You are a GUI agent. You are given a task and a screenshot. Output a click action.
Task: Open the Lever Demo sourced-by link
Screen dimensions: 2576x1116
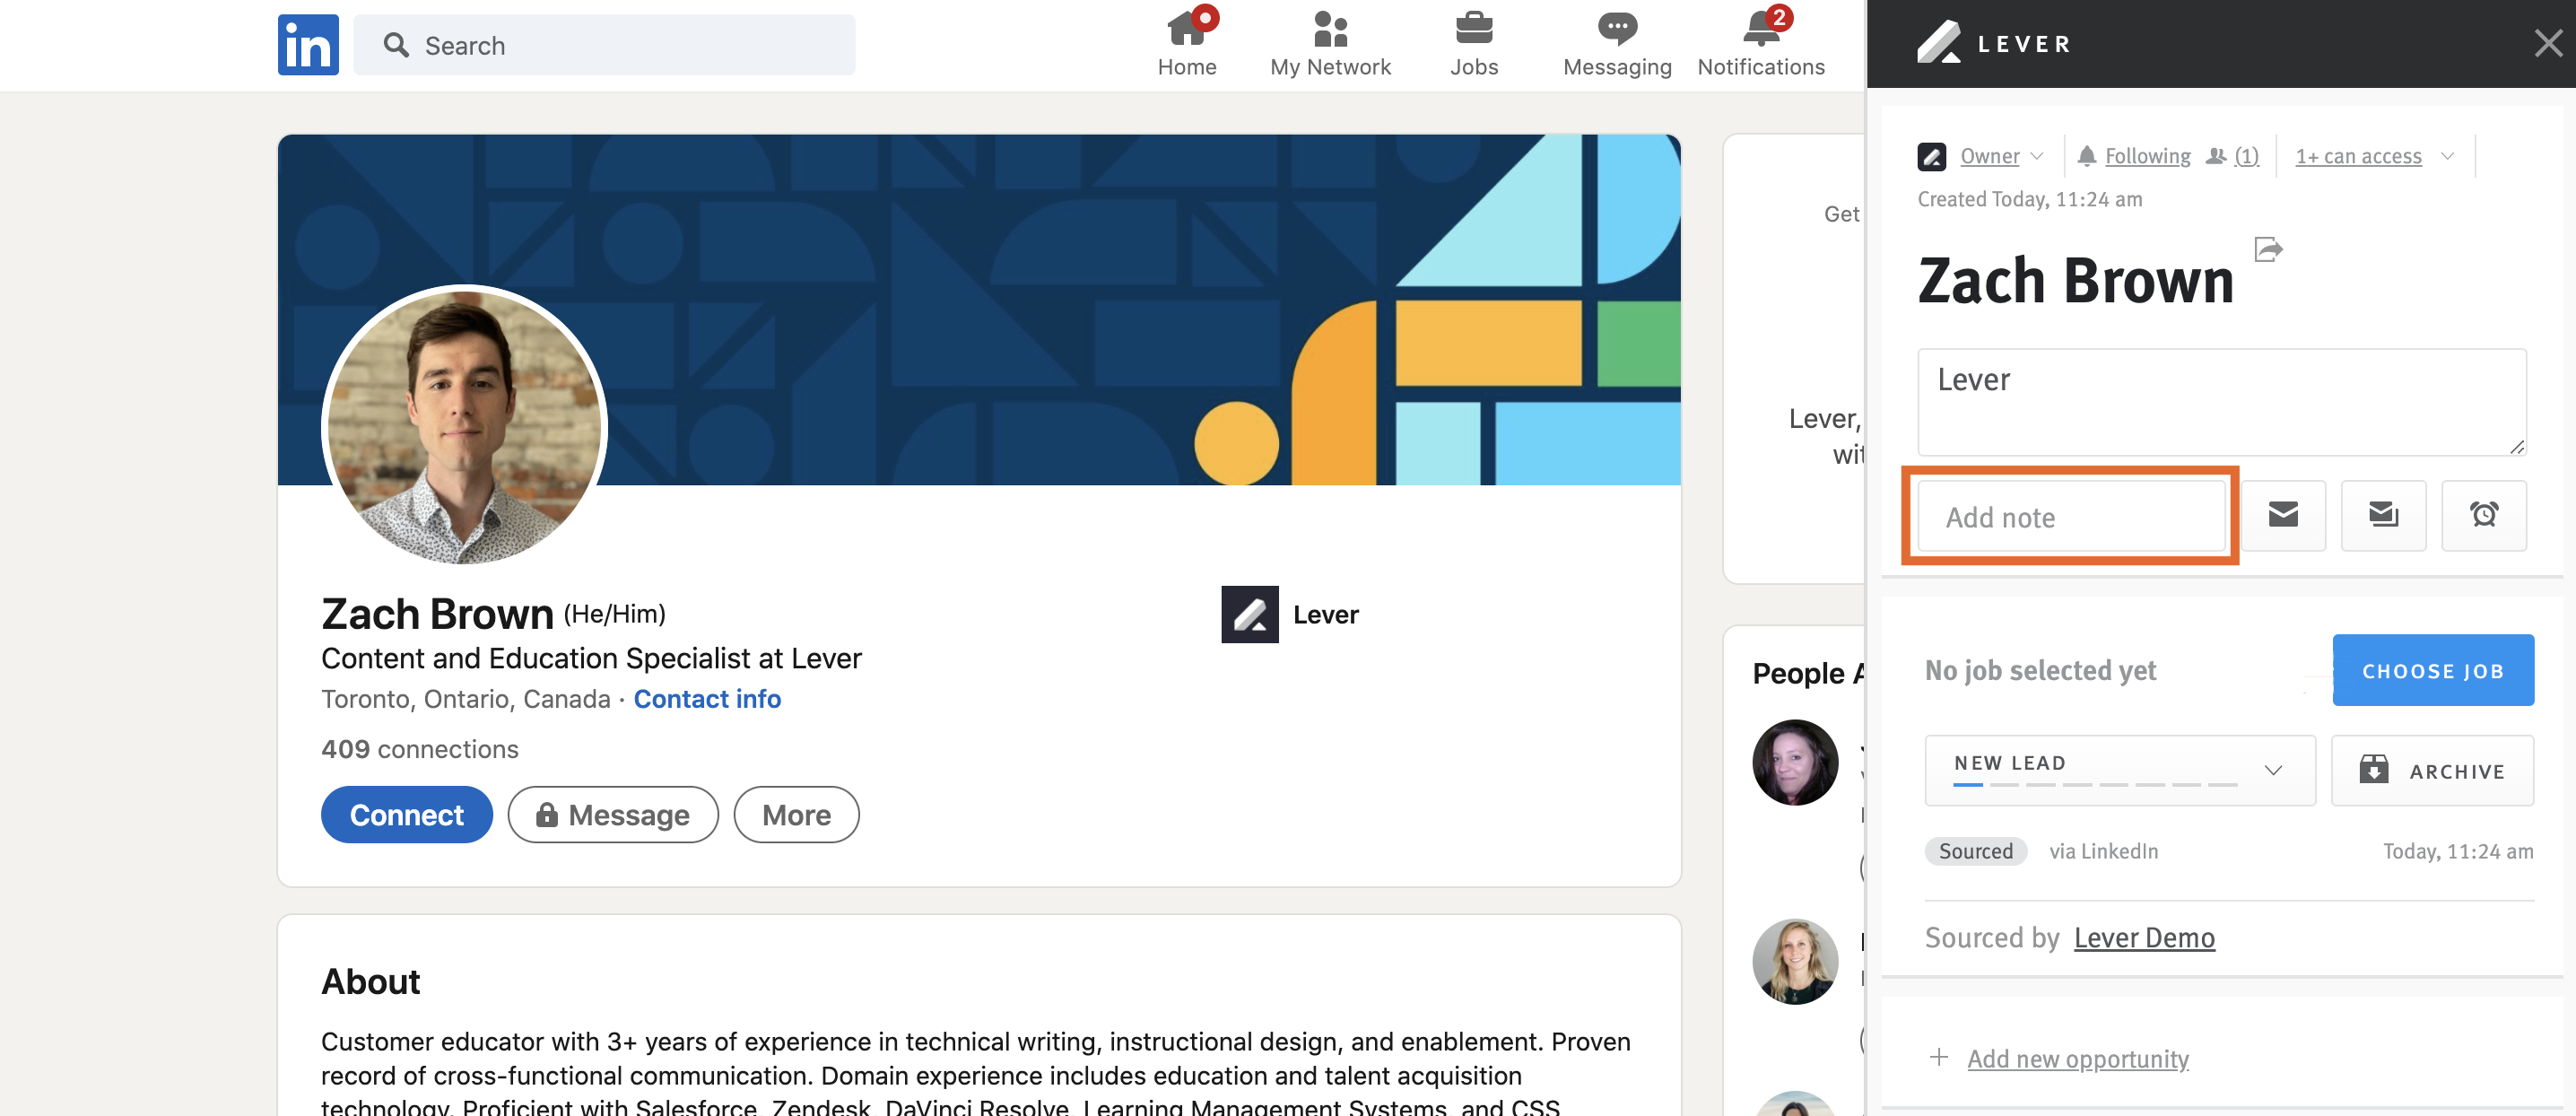(x=2144, y=938)
